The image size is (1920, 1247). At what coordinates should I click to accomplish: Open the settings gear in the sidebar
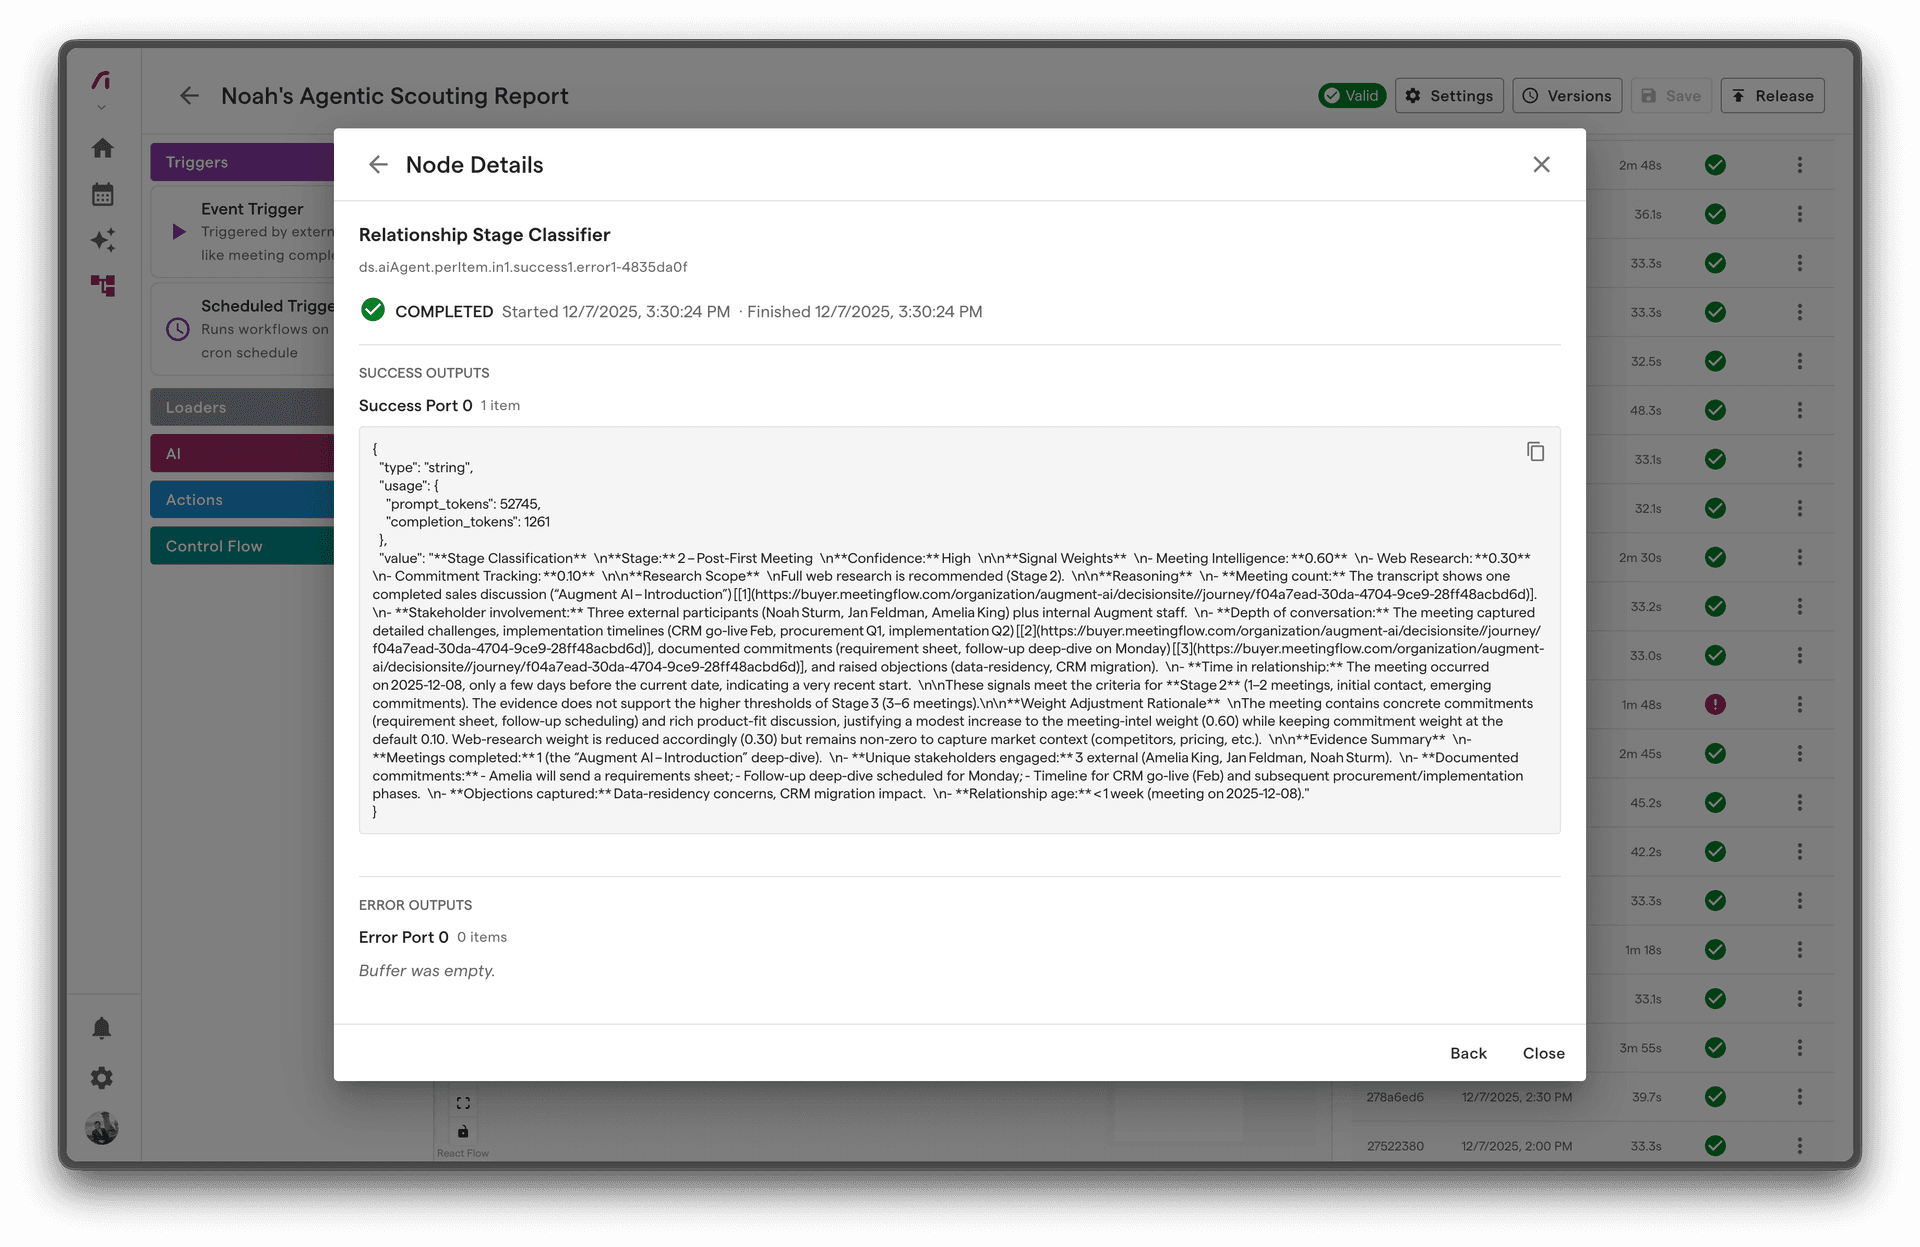point(101,1078)
